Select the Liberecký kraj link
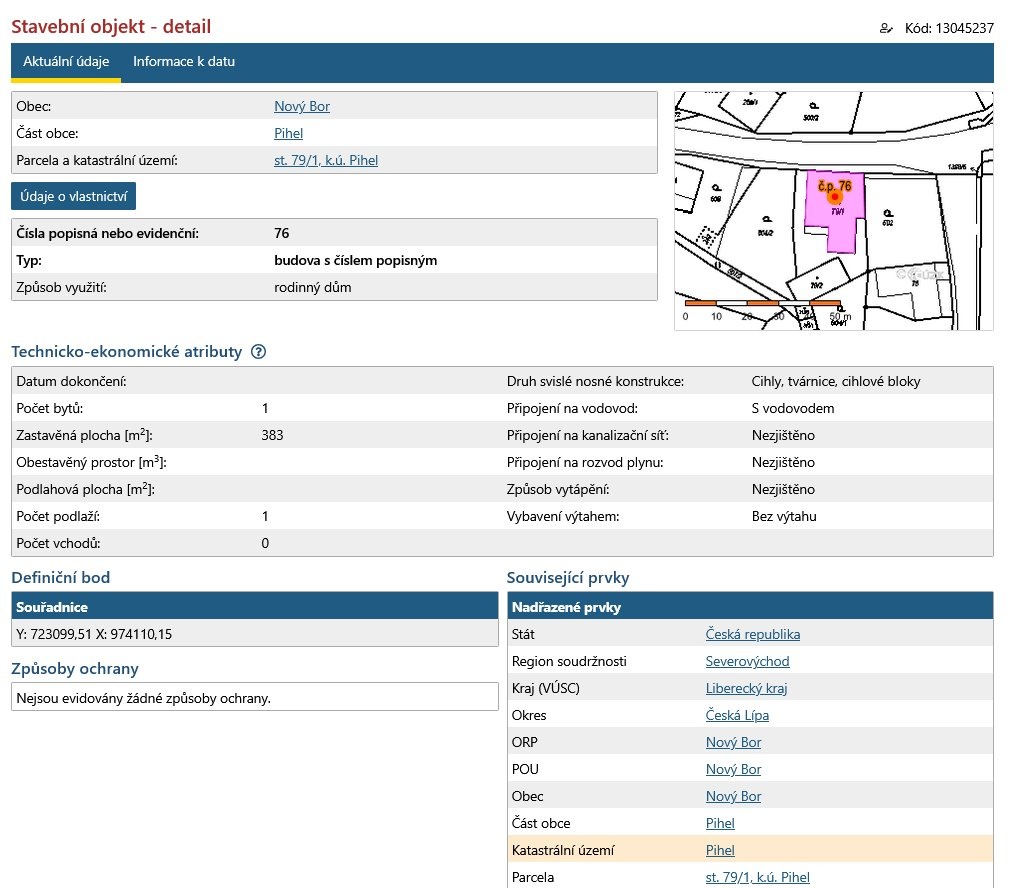This screenshot has width=1010, height=888. (746, 688)
